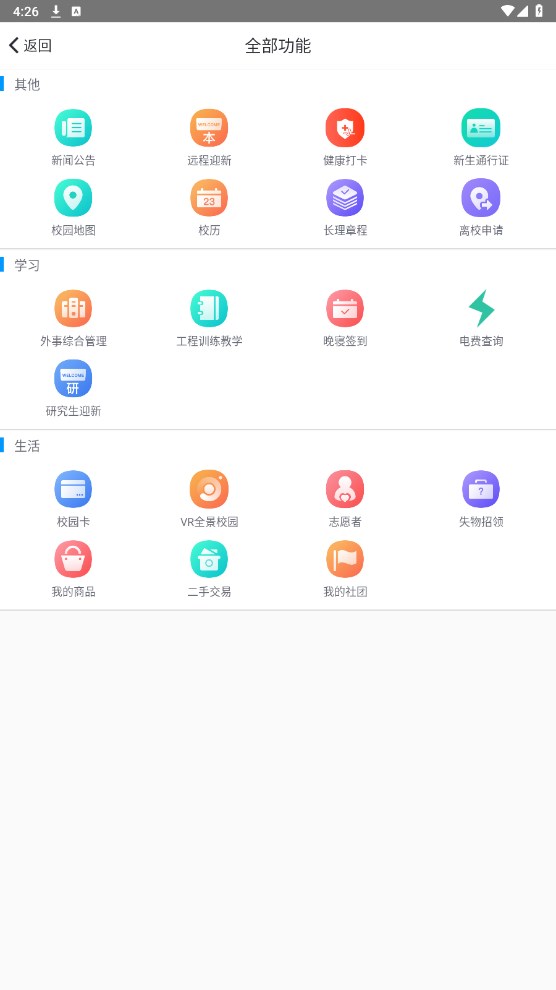This screenshot has height=990, width=556.
Task: Launch VR全景校园 camera icon
Action: click(209, 489)
